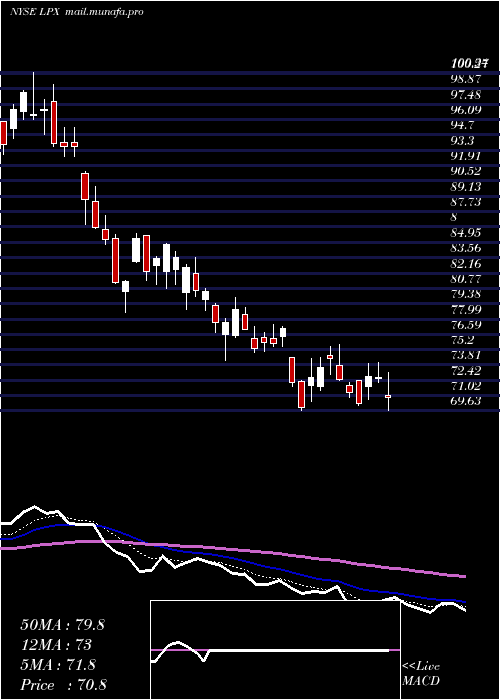This screenshot has height=700, width=500.
Task: Click the 80.77 price axis label
Action: click(x=466, y=279)
